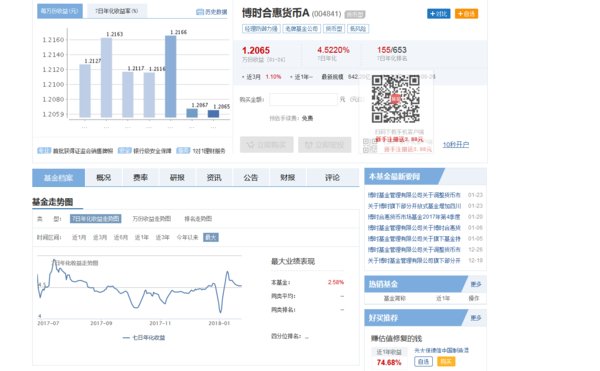This screenshot has height=371, width=600.
Task: Click the dark blue 1.2065 bar
Action: (214, 114)
